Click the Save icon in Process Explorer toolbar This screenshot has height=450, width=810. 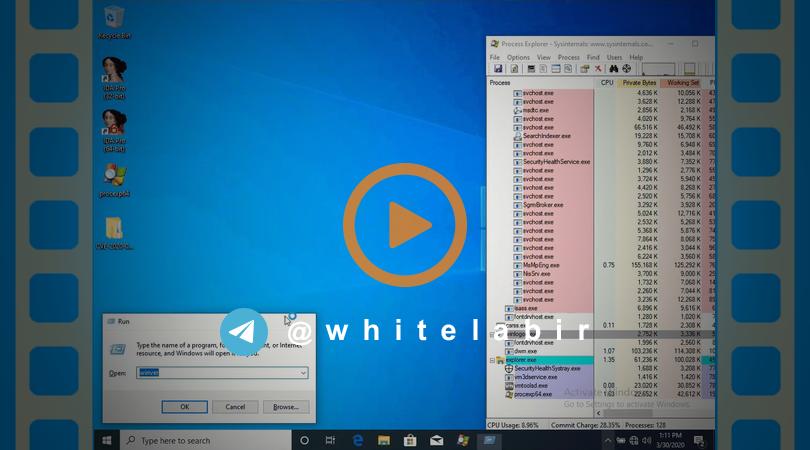click(498, 69)
